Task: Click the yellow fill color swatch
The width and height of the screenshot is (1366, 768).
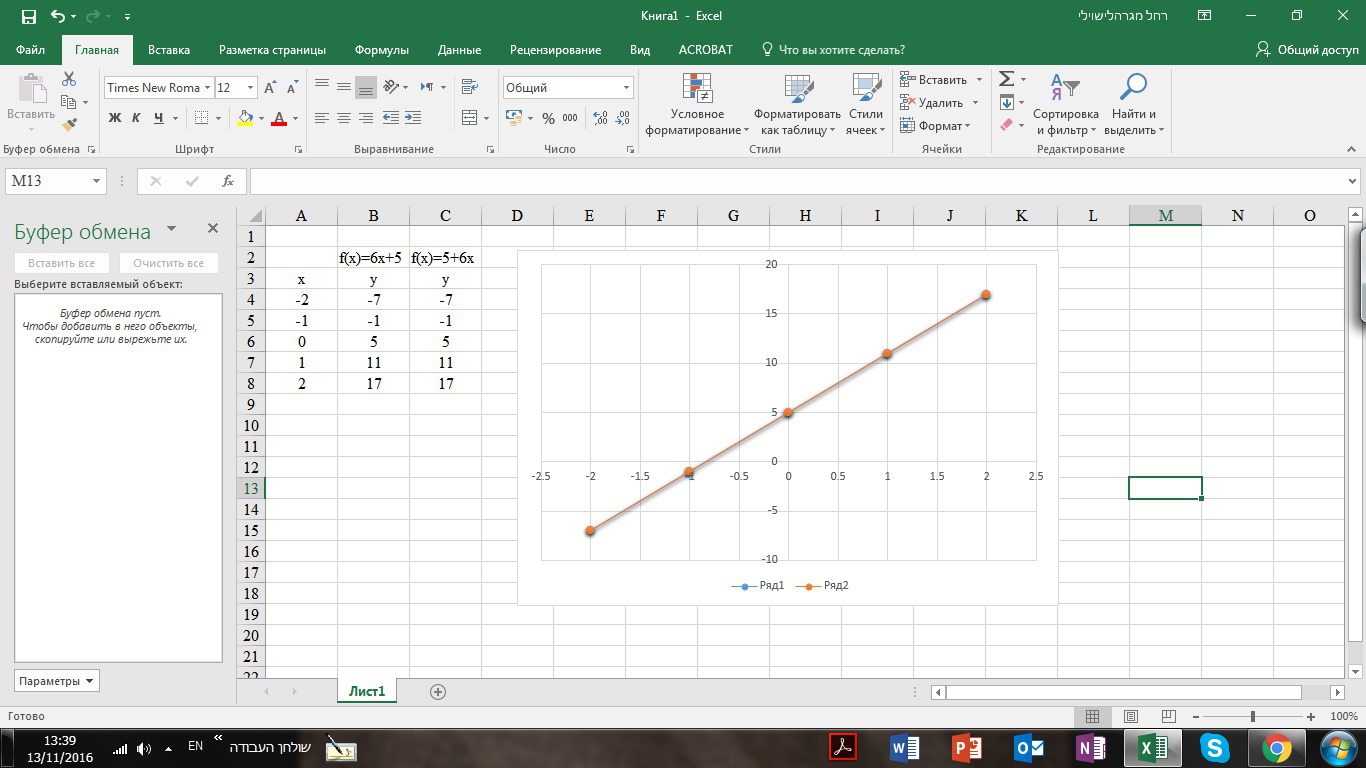Action: coord(245,118)
